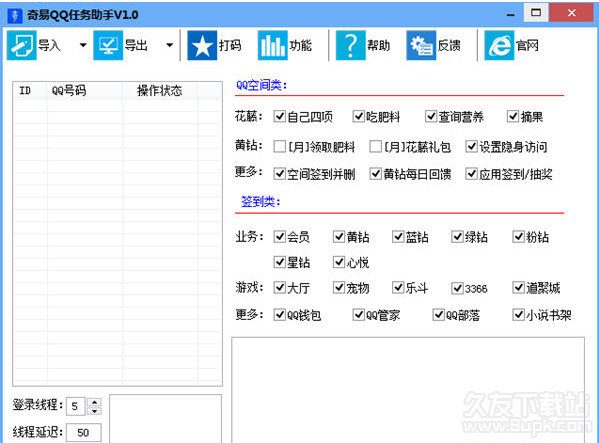Uncheck 心悦 checkbox
The height and width of the screenshot is (443, 599).
pos(339,262)
